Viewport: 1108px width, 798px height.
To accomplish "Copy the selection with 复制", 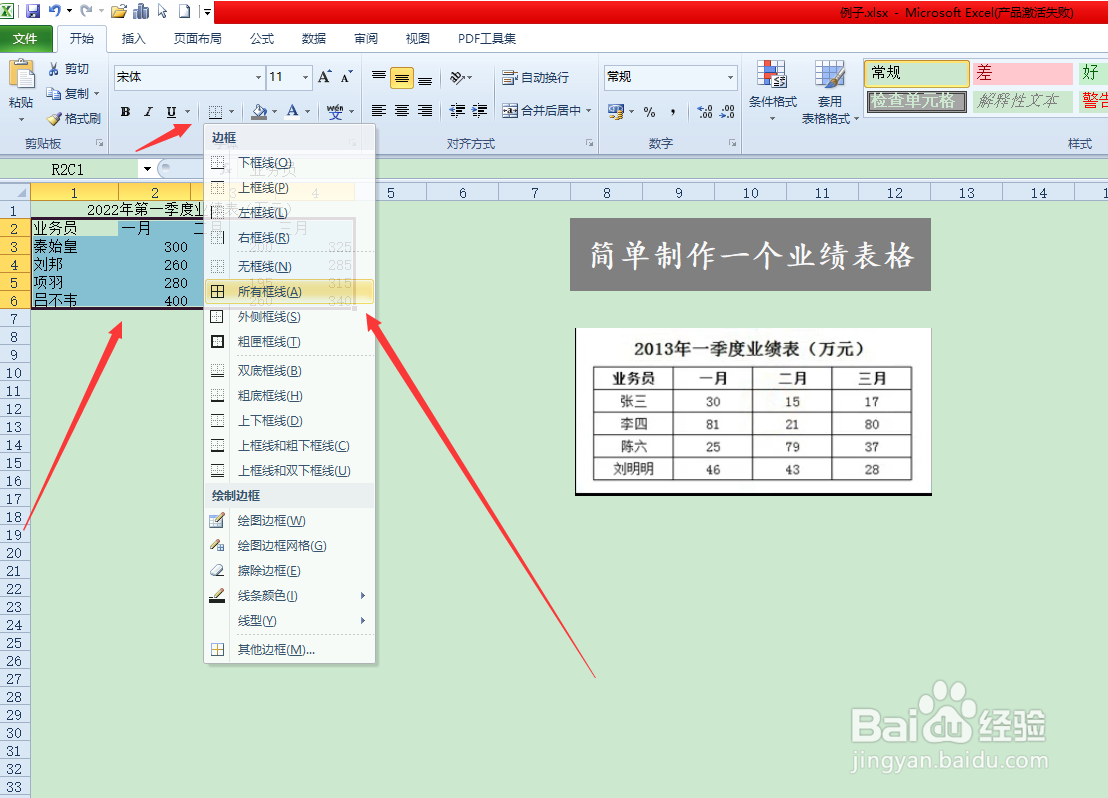I will [x=71, y=93].
